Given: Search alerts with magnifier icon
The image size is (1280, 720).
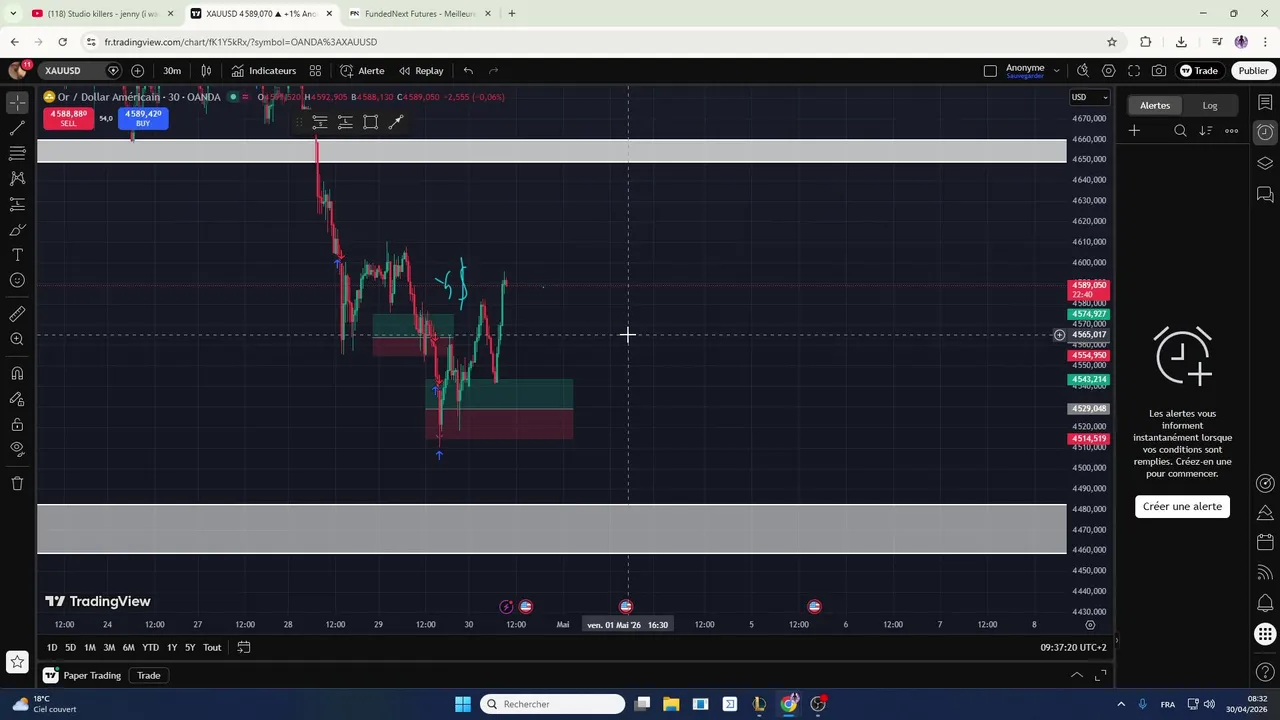Looking at the screenshot, I should (x=1180, y=131).
